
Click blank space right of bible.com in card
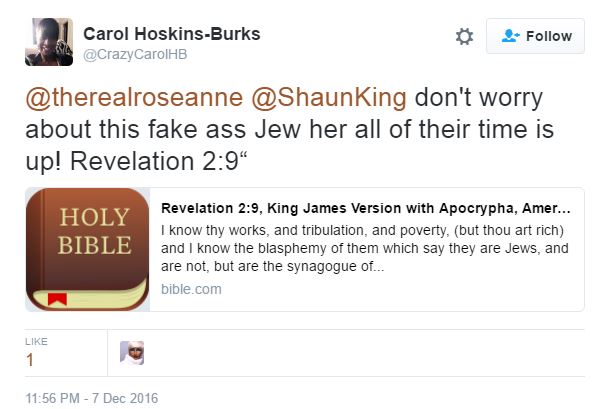(x=401, y=290)
